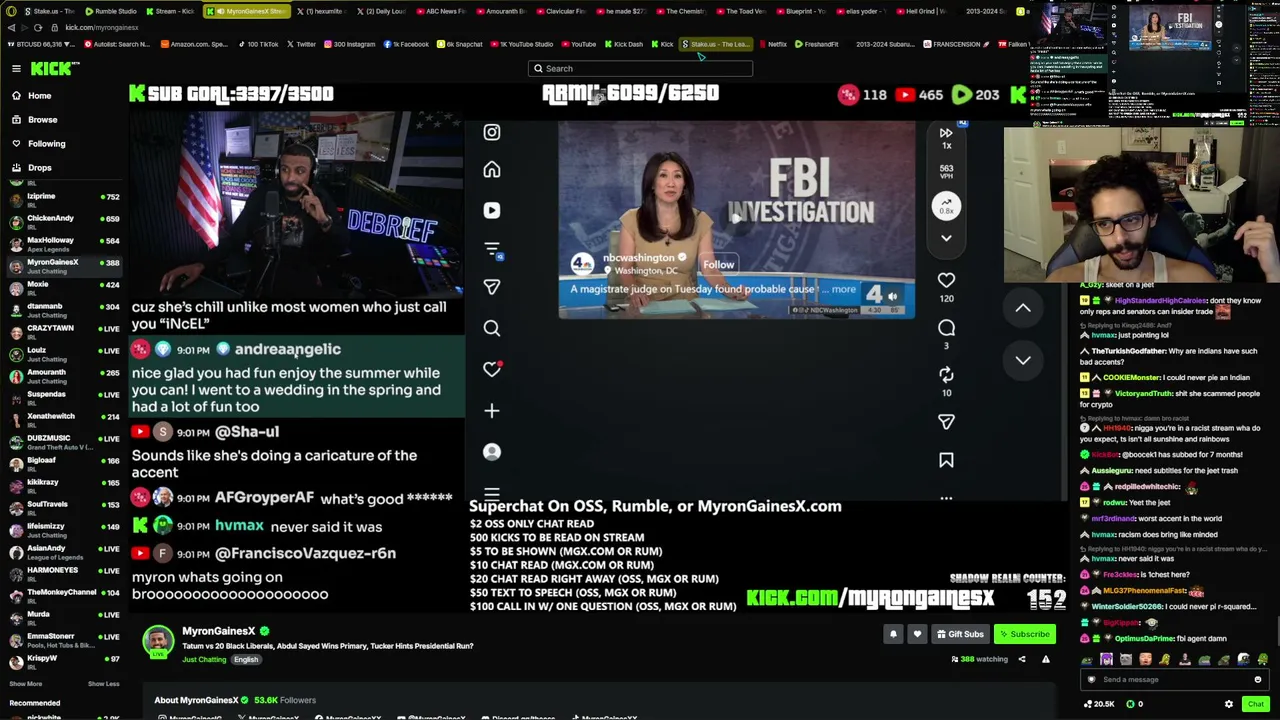The image size is (1280, 720).
Task: Expand the speed pill's down chevron
Action: tap(946, 239)
